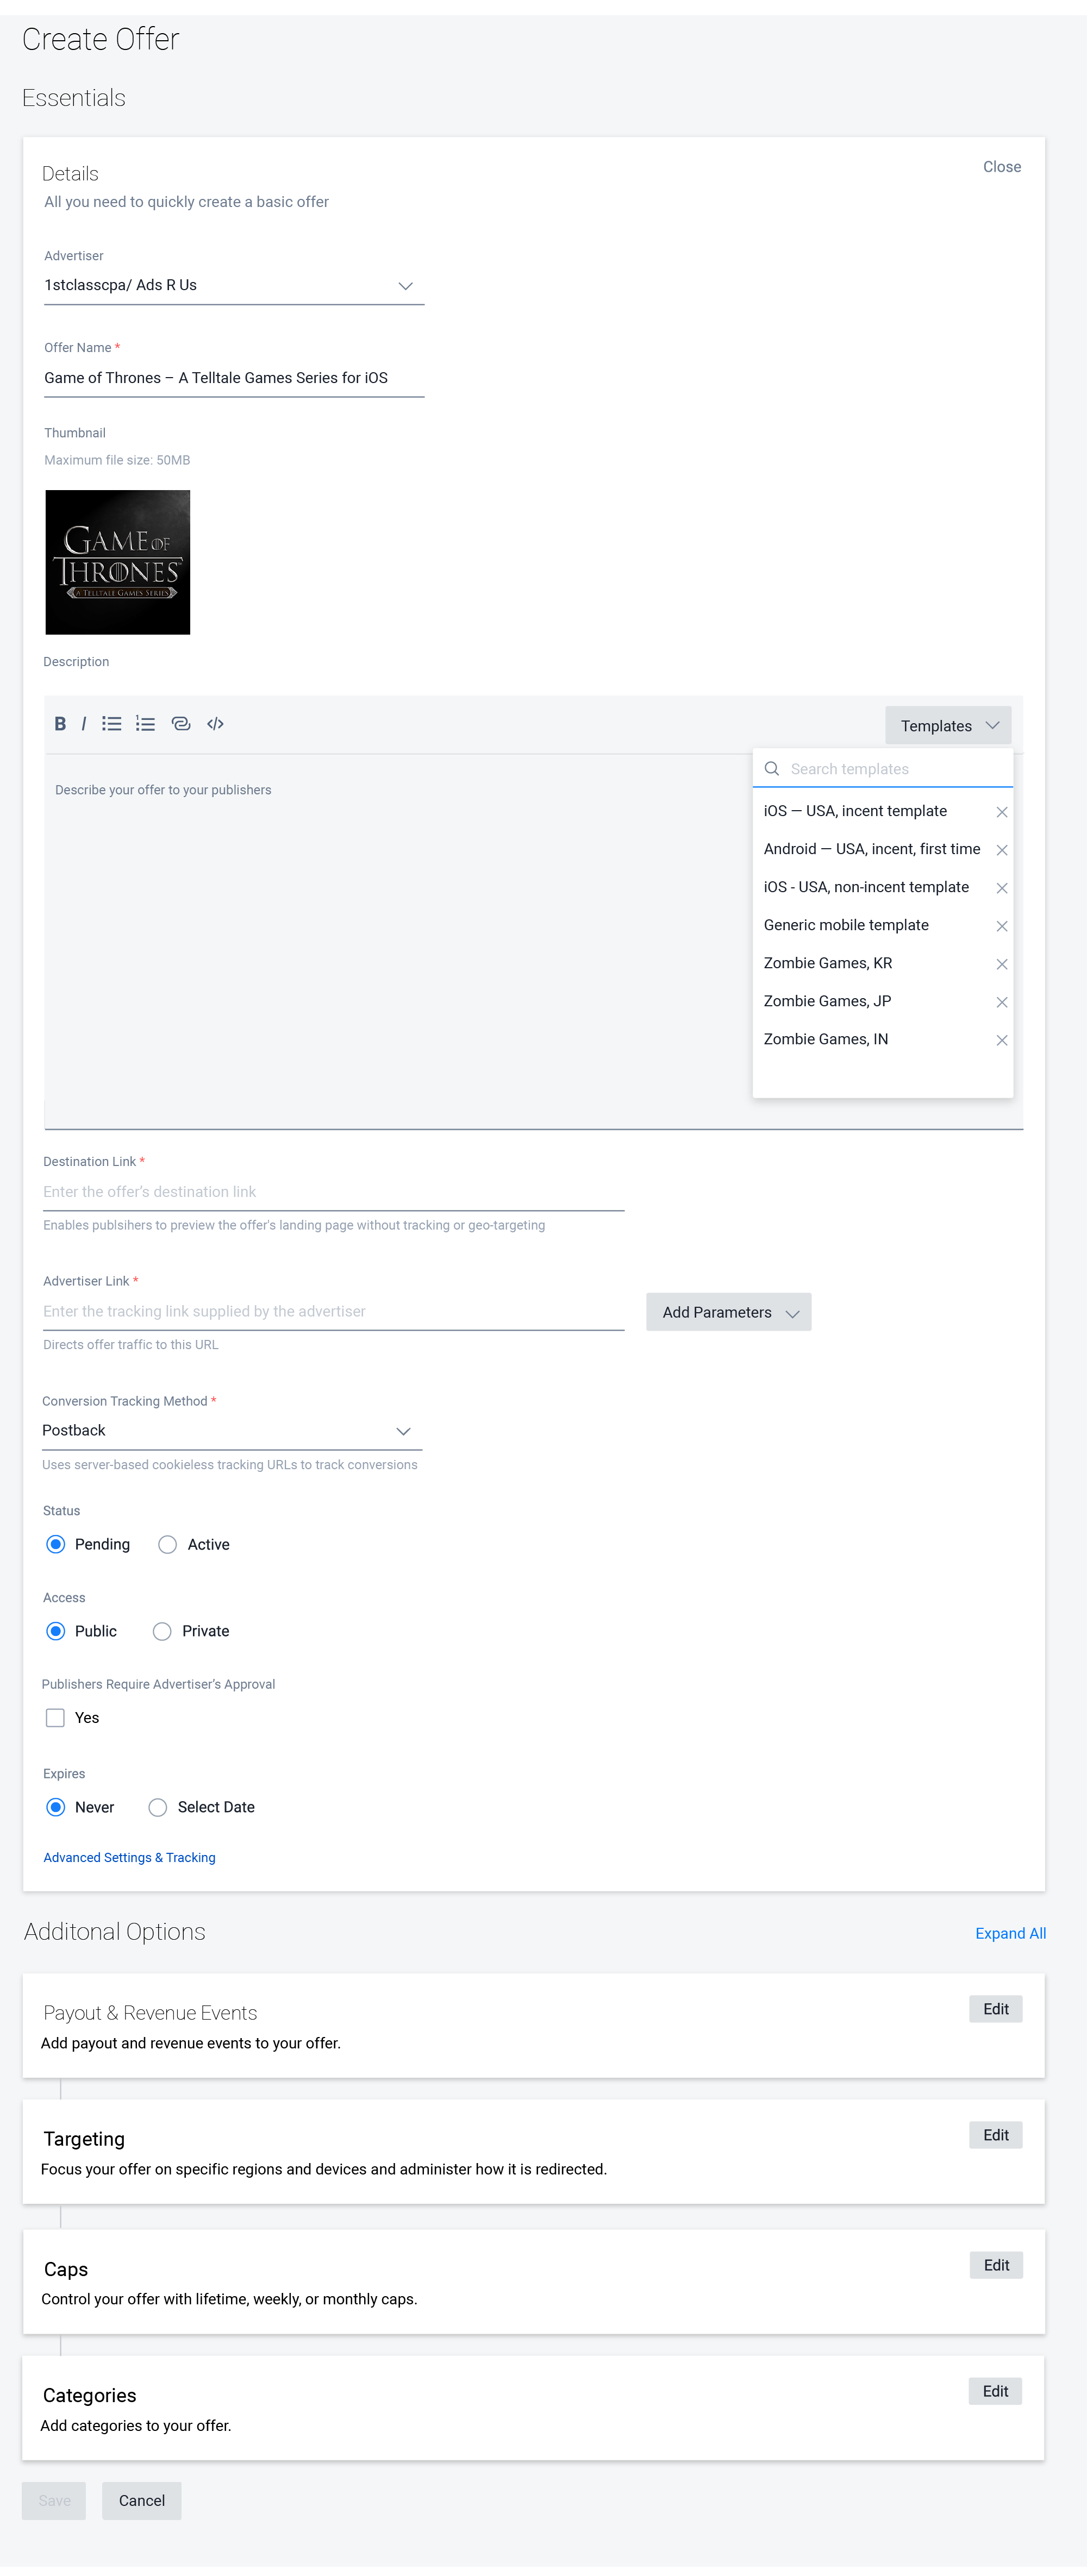1087x2576 pixels.
Task: Remove iOS - USA, non-incent template
Action: (x=1001, y=888)
